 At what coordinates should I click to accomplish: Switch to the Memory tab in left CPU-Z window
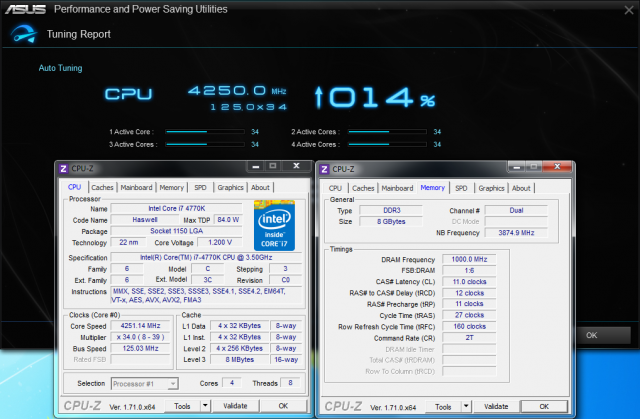(x=171, y=187)
